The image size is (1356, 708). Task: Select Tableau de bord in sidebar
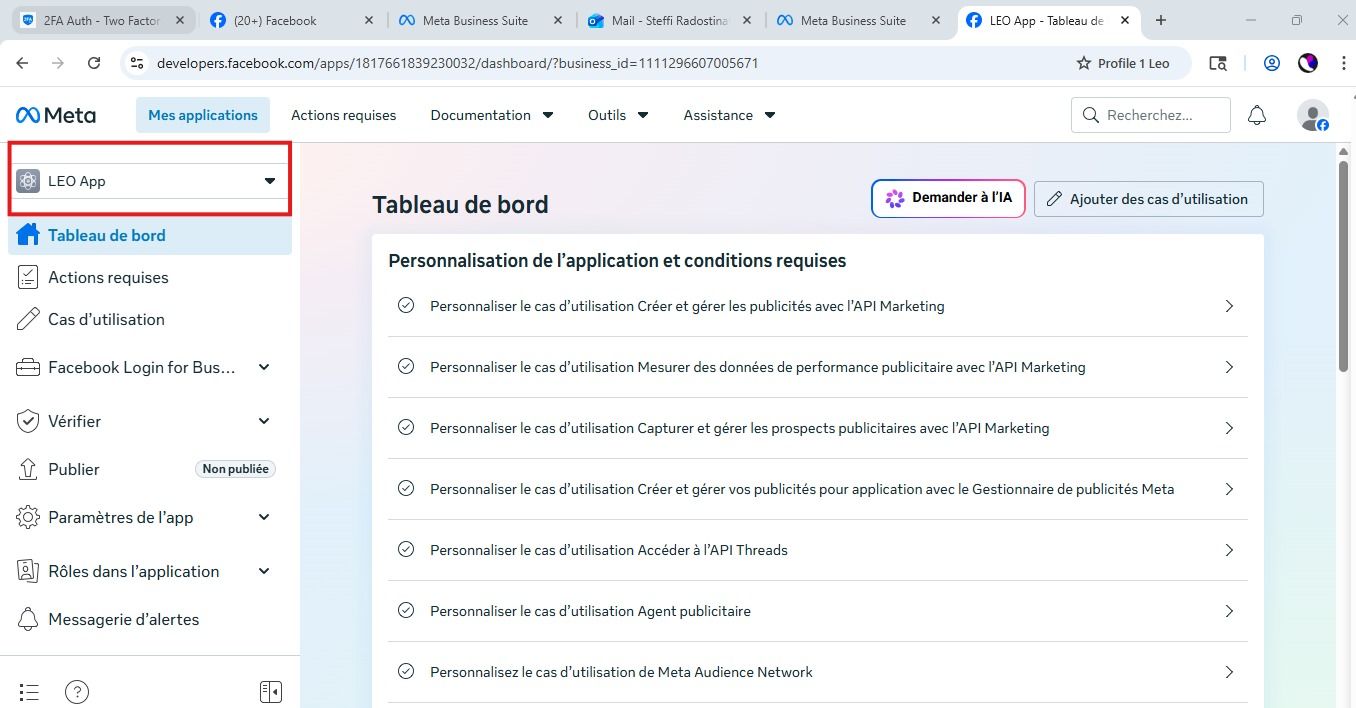[x=150, y=235]
